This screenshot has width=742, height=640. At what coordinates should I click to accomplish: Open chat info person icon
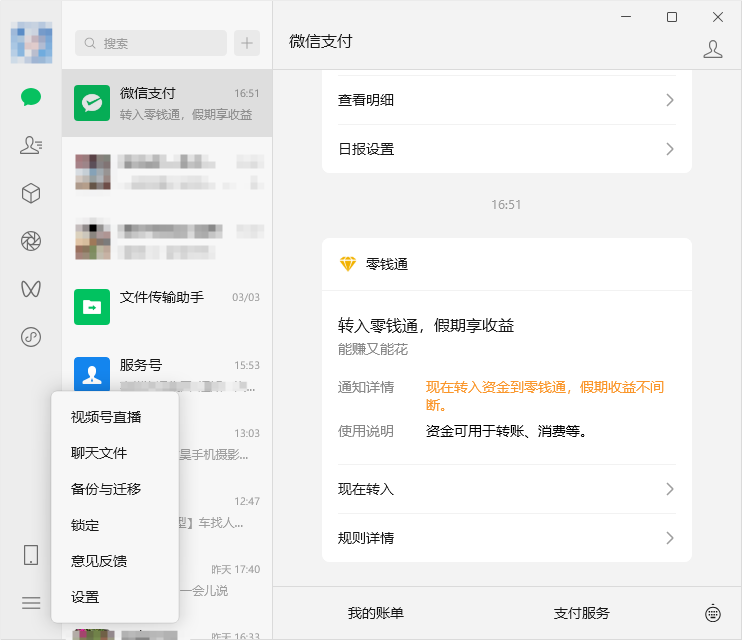(x=713, y=49)
